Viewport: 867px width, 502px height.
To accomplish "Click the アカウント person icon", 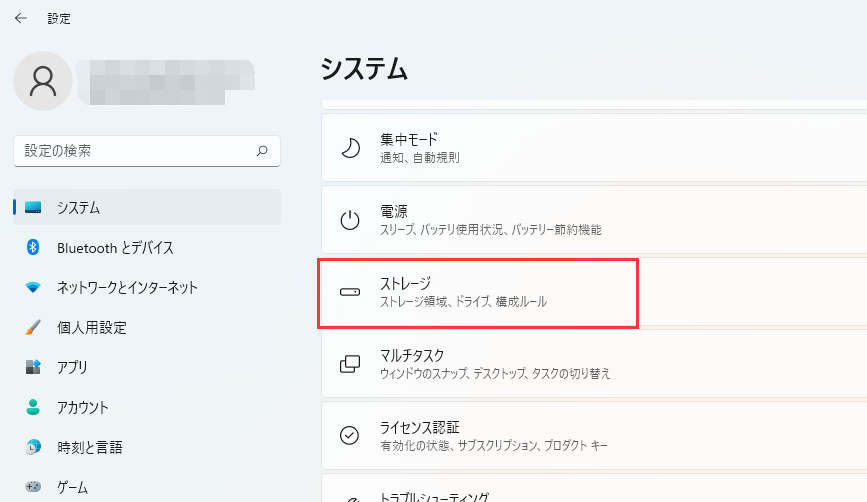I will click(x=33, y=407).
